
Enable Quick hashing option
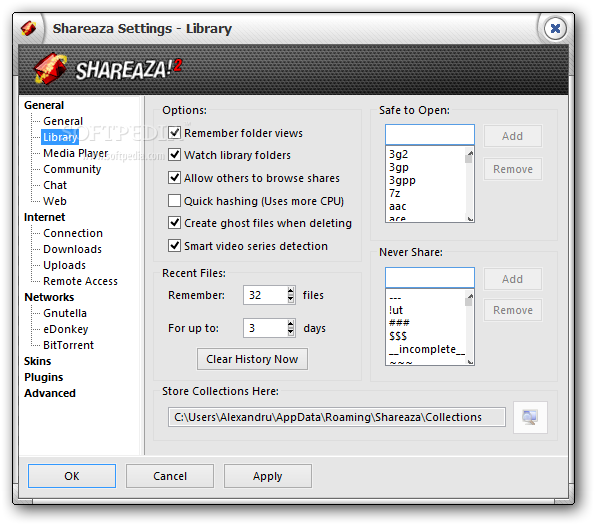[174, 201]
